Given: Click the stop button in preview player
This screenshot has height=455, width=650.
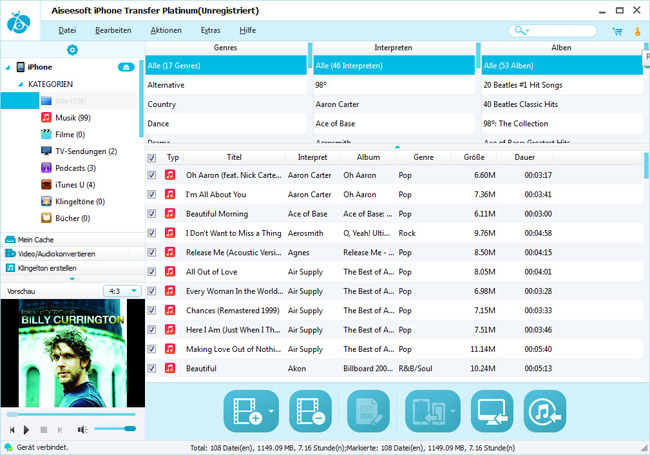Looking at the screenshot, I should [x=44, y=430].
